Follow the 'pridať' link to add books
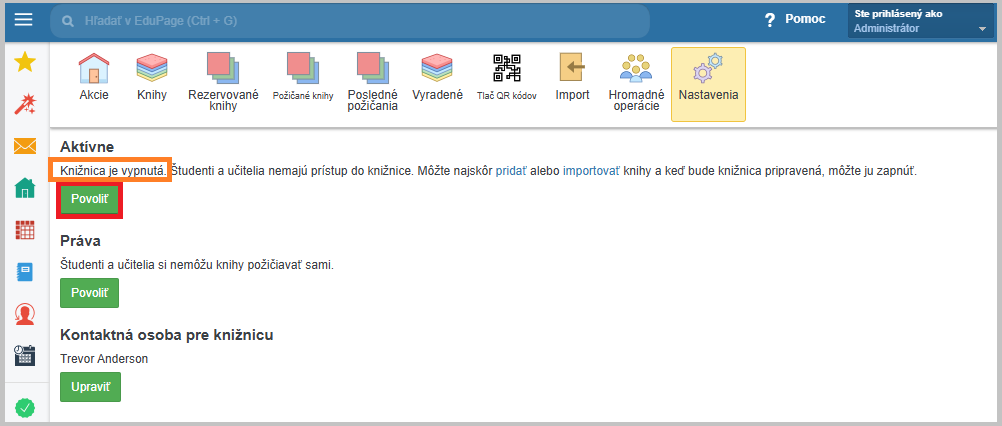Screen dimensions: 1002x426 [512, 171]
